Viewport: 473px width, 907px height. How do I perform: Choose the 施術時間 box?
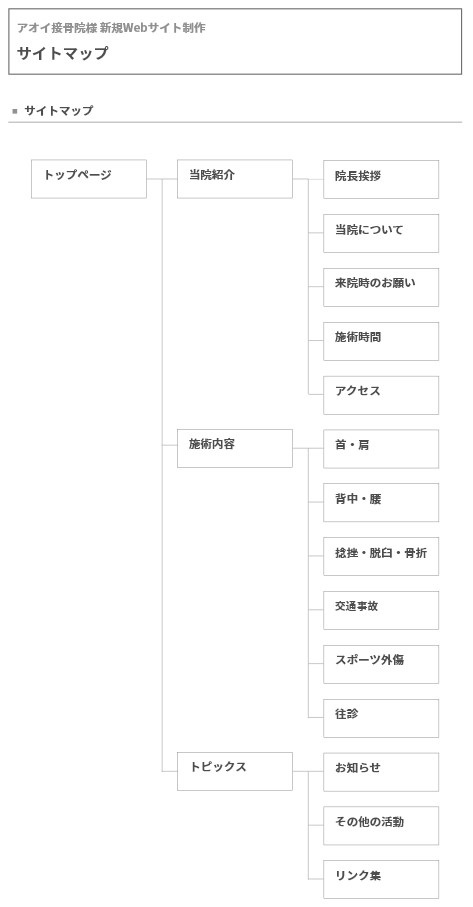[x=380, y=341]
